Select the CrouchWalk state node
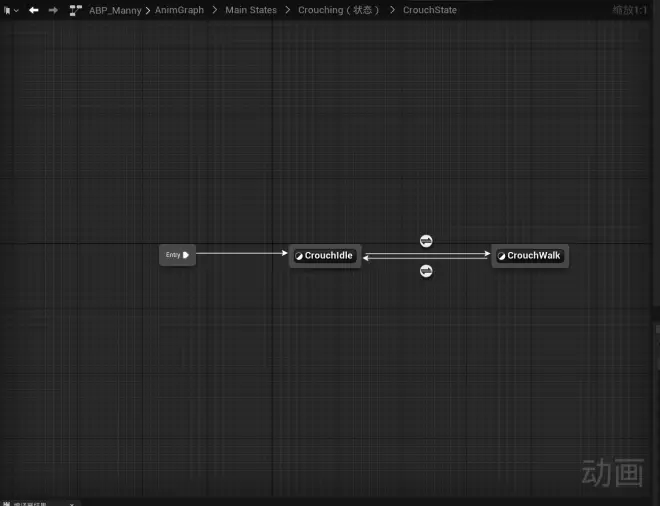Screen dimensions: 660x506 (x=530, y=256)
